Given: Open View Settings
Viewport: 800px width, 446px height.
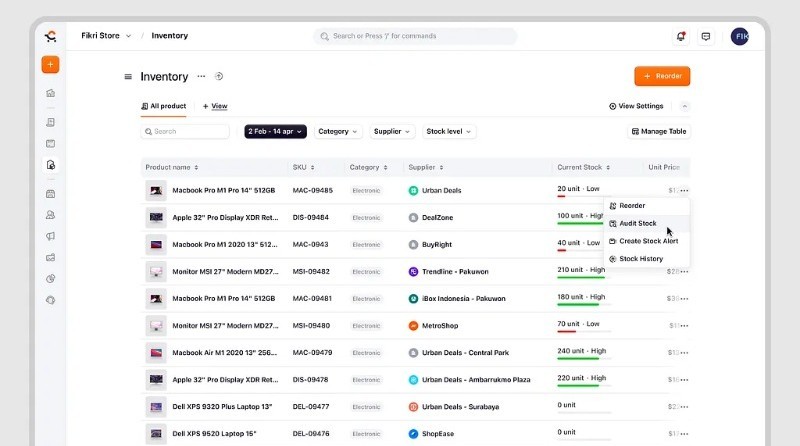Looking at the screenshot, I should point(636,106).
